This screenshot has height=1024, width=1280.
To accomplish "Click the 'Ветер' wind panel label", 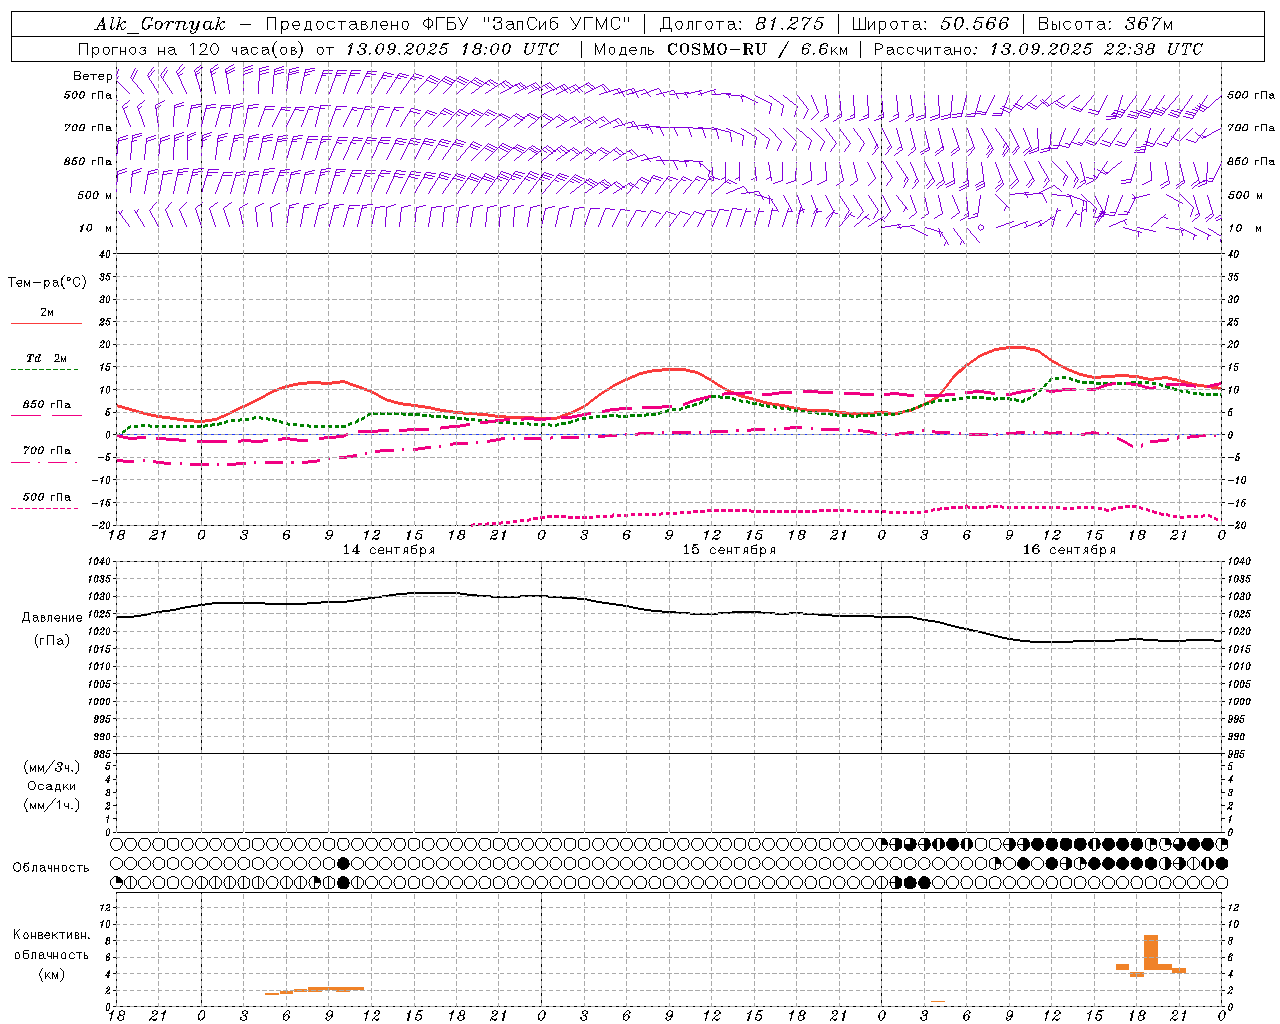I will click(92, 76).
